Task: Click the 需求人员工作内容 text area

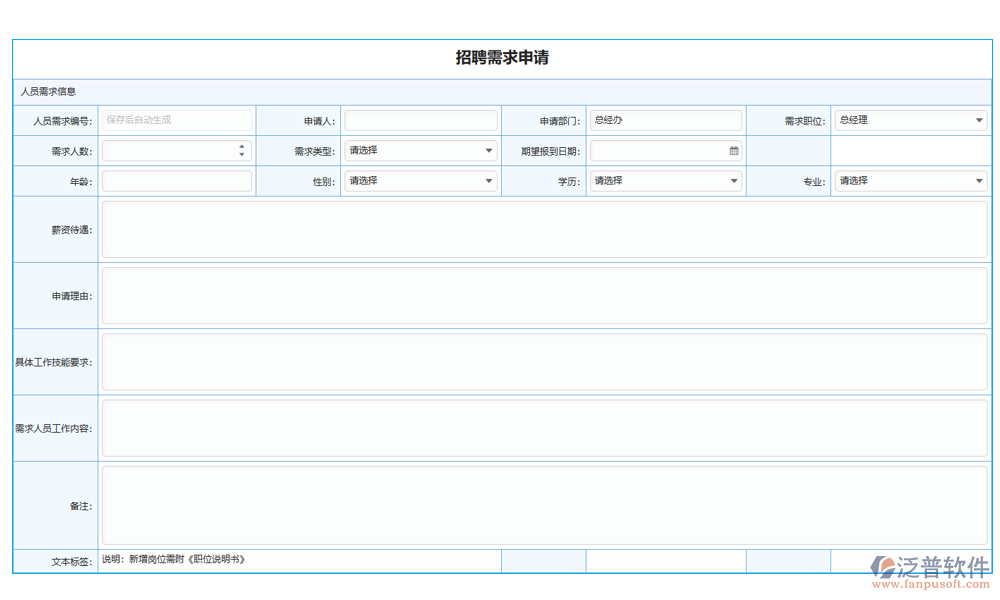Action: tap(544, 428)
